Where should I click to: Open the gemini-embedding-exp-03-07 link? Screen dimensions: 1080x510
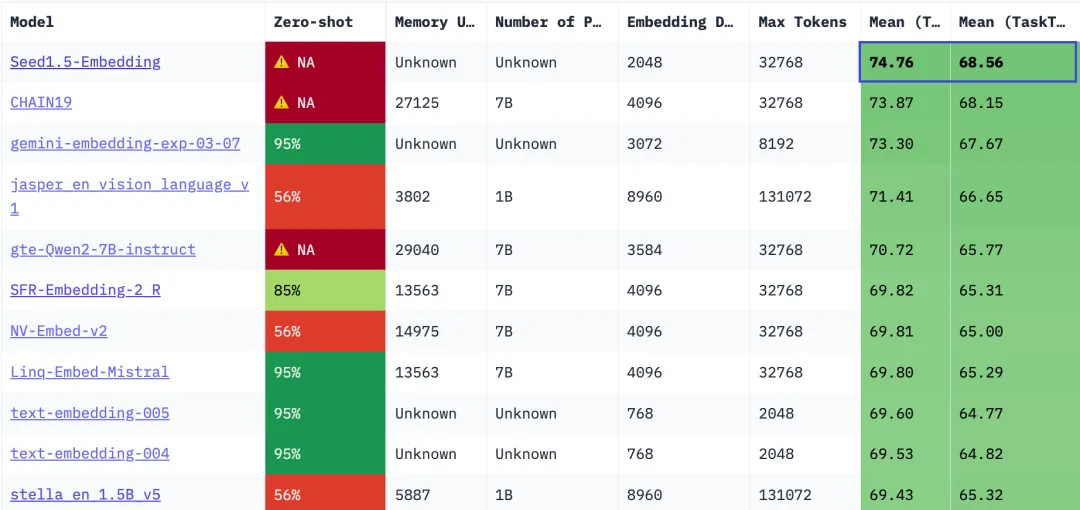[x=125, y=144]
